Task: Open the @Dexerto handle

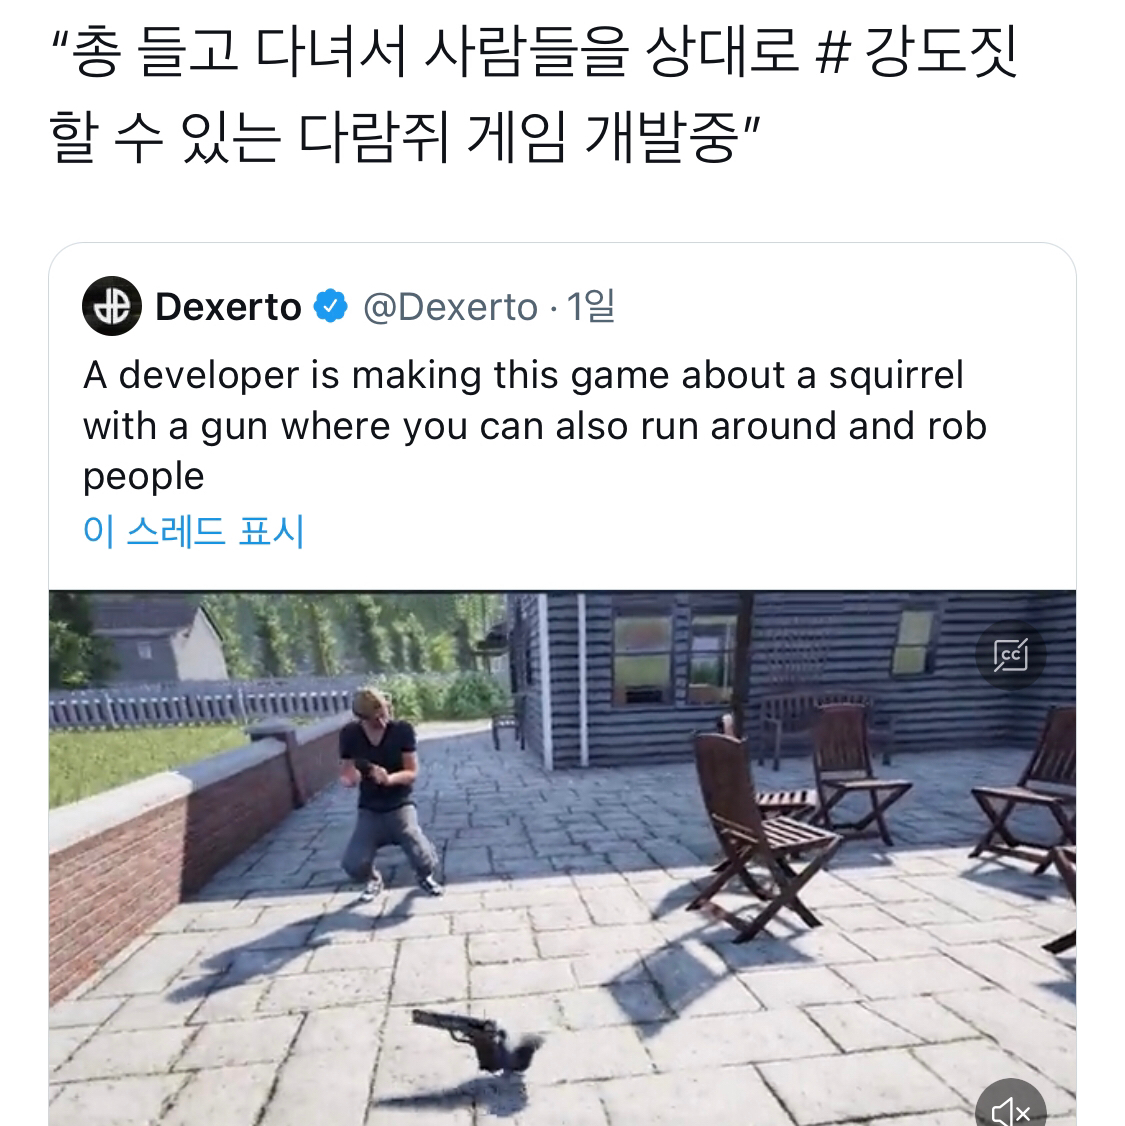Action: (x=450, y=307)
